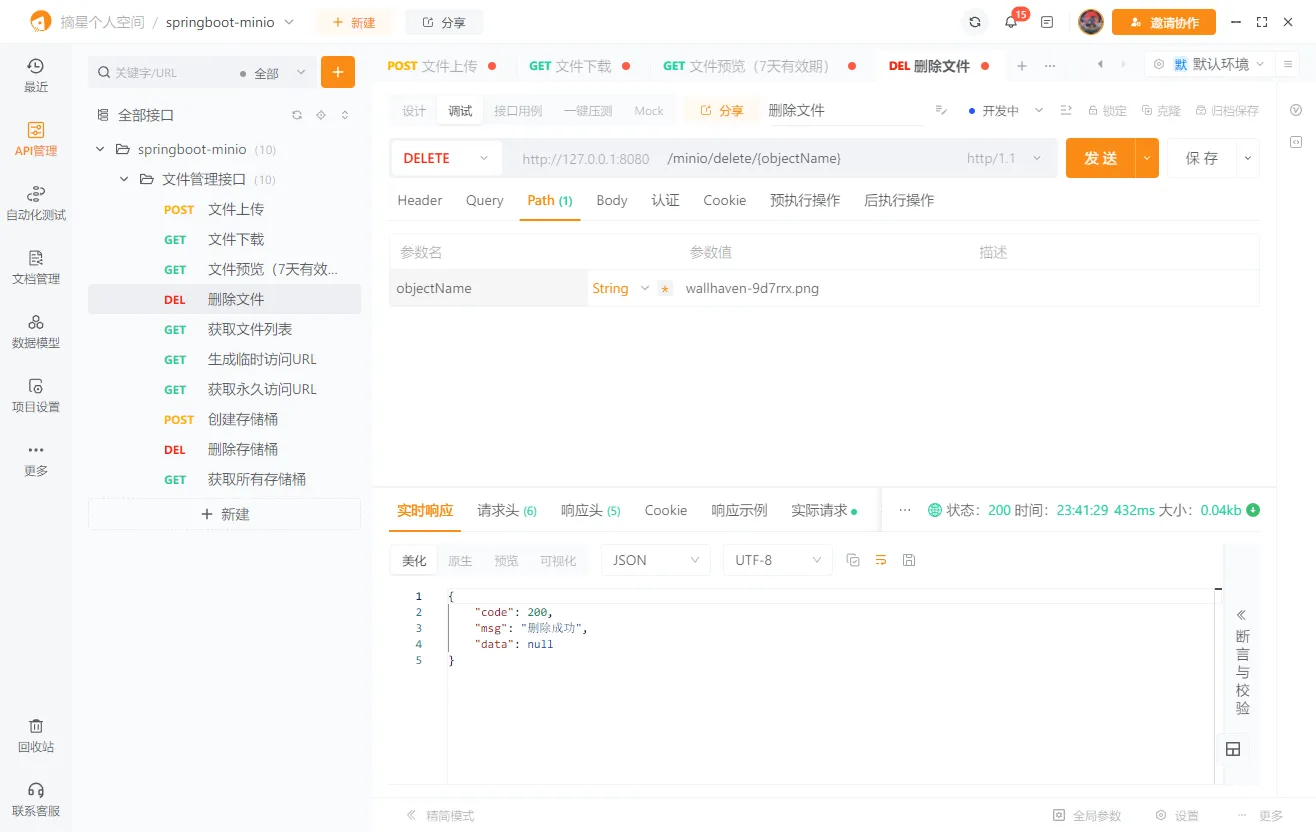The image size is (1316, 832).
Task: Refresh the 全部接口 list
Action: 297,115
